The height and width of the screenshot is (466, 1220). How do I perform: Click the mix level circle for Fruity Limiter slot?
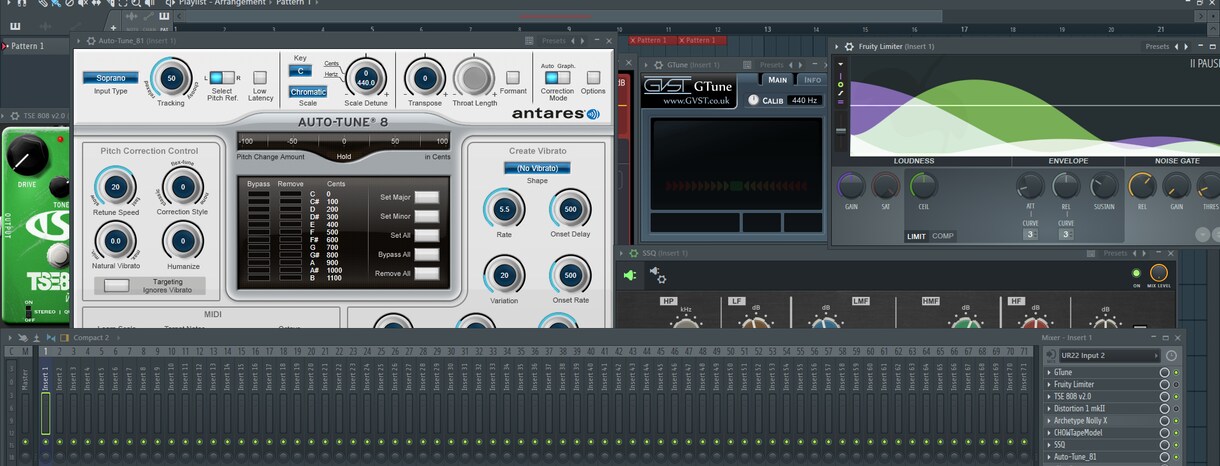pos(1164,385)
